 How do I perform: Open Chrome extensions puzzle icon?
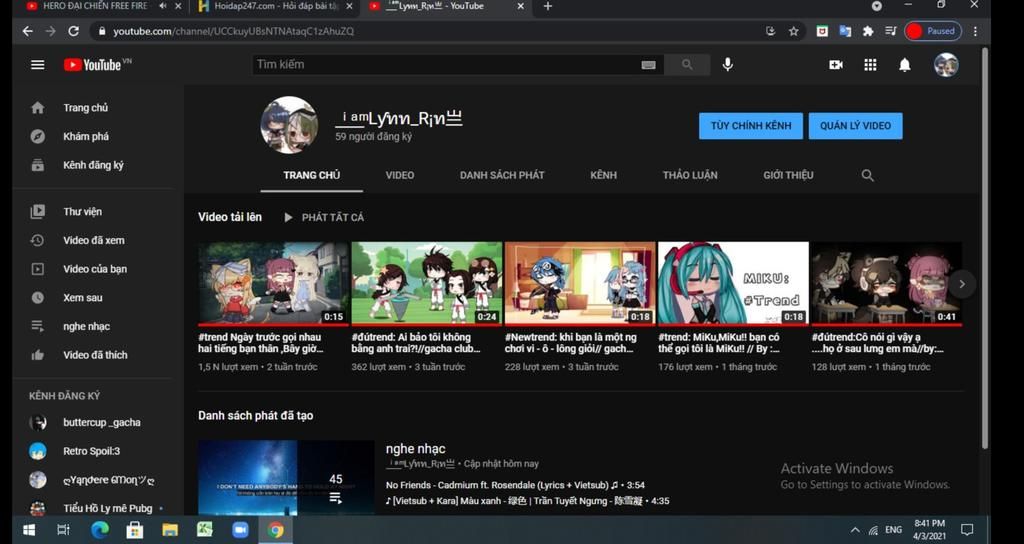click(868, 31)
